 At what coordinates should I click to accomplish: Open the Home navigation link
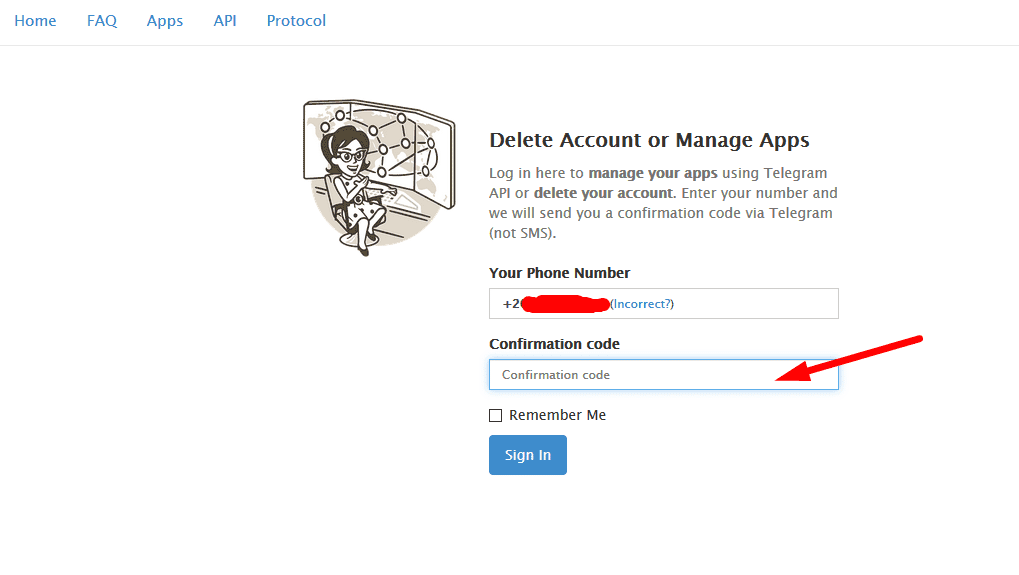pyautogui.click(x=35, y=21)
